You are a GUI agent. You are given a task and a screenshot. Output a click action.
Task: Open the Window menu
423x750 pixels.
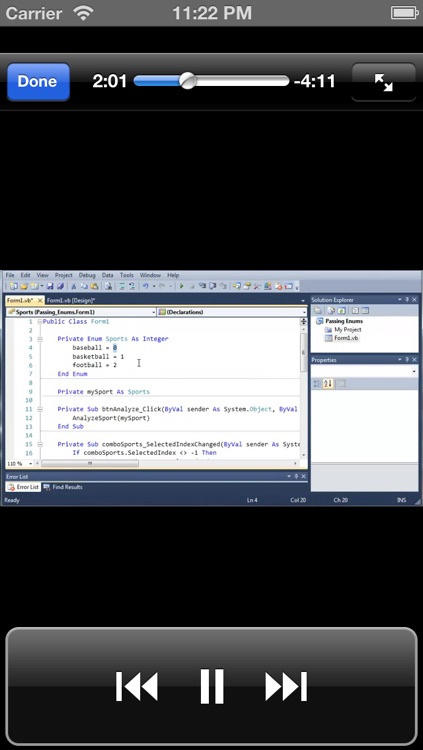pos(150,275)
